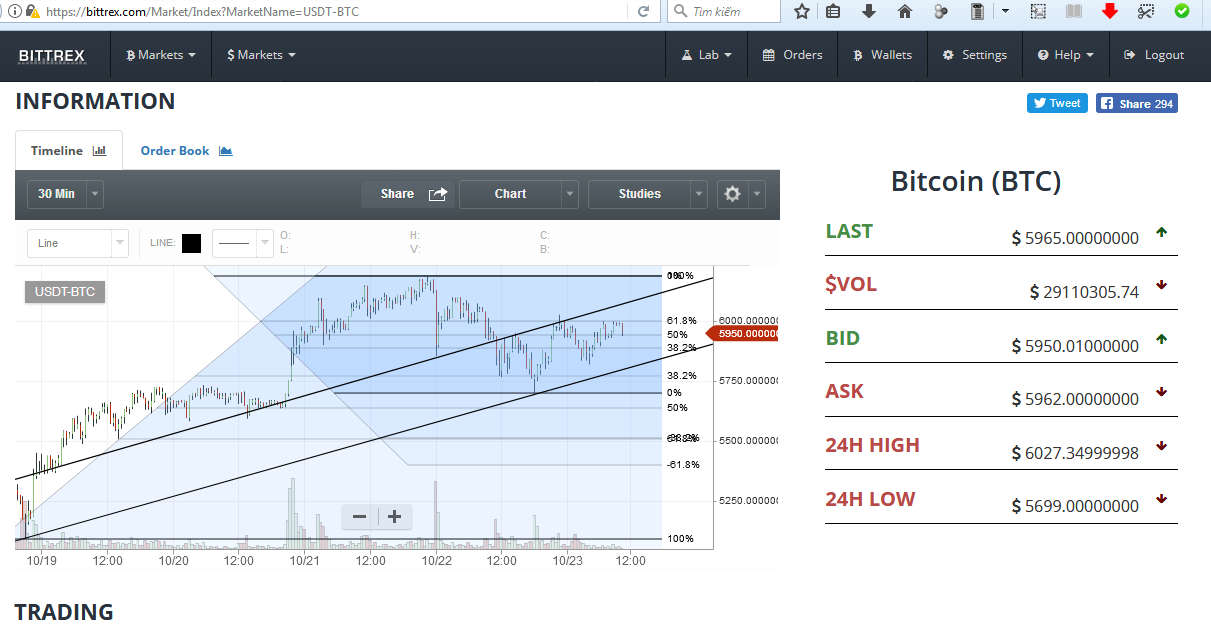Screen dimensions: 1211x637
Task: Click the black LINE color swatch
Action: [x=192, y=243]
